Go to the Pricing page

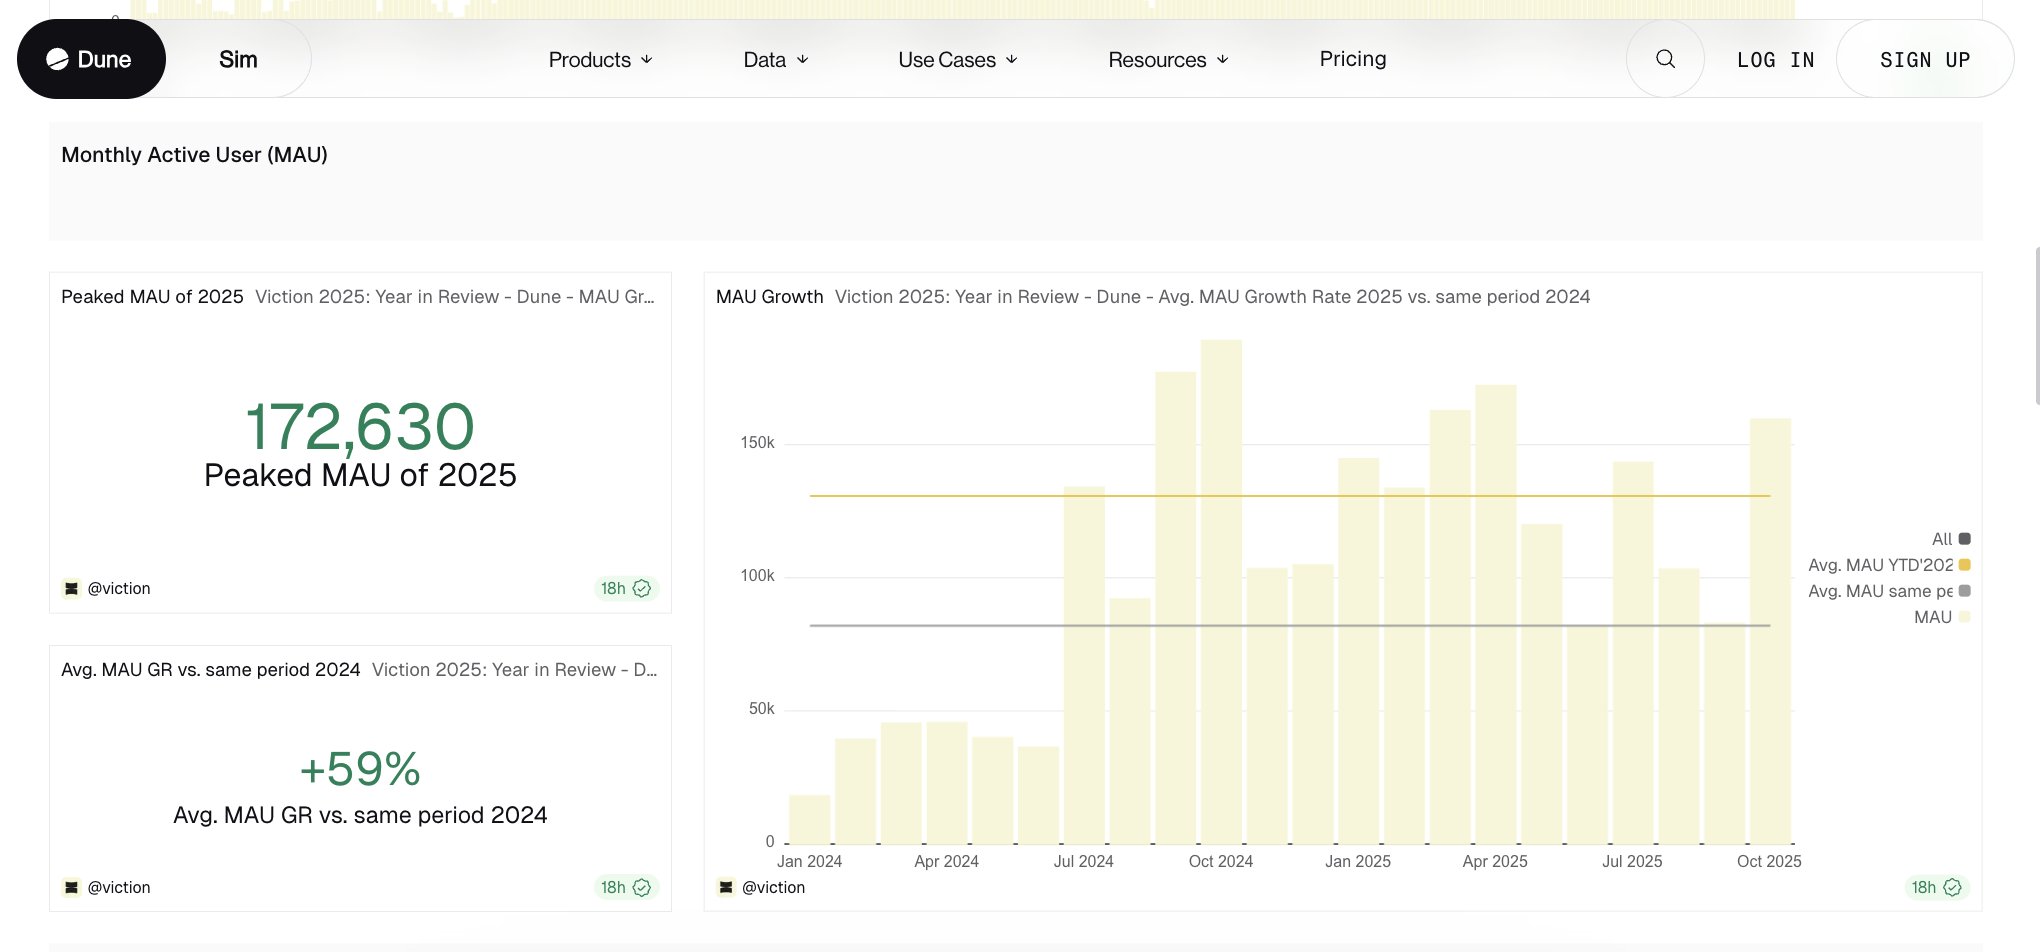(x=1352, y=59)
